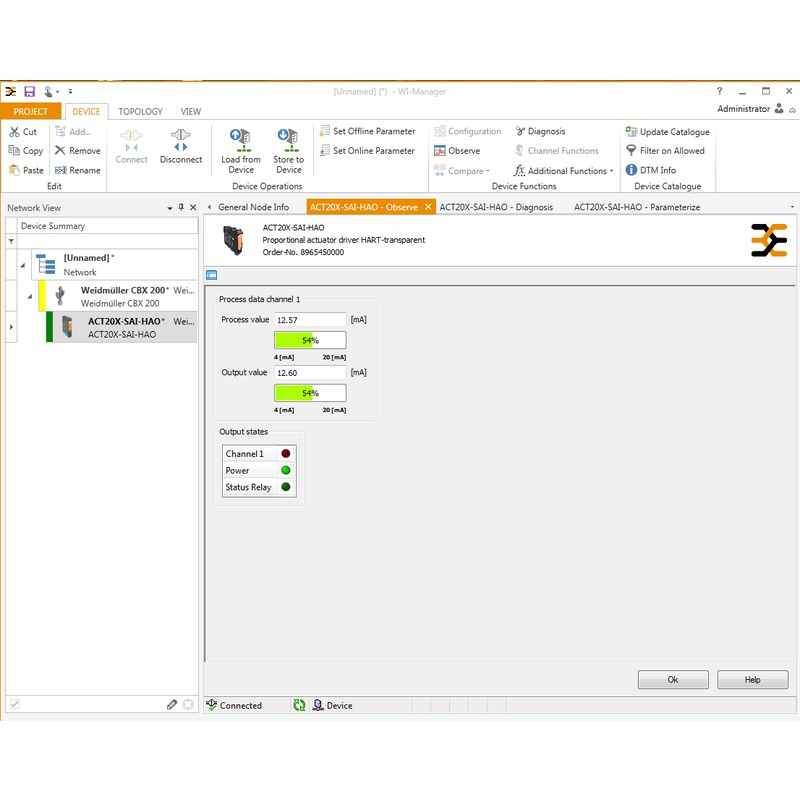The height and width of the screenshot is (800, 800).
Task: Click the Rename icon
Action: pyautogui.click(x=61, y=170)
